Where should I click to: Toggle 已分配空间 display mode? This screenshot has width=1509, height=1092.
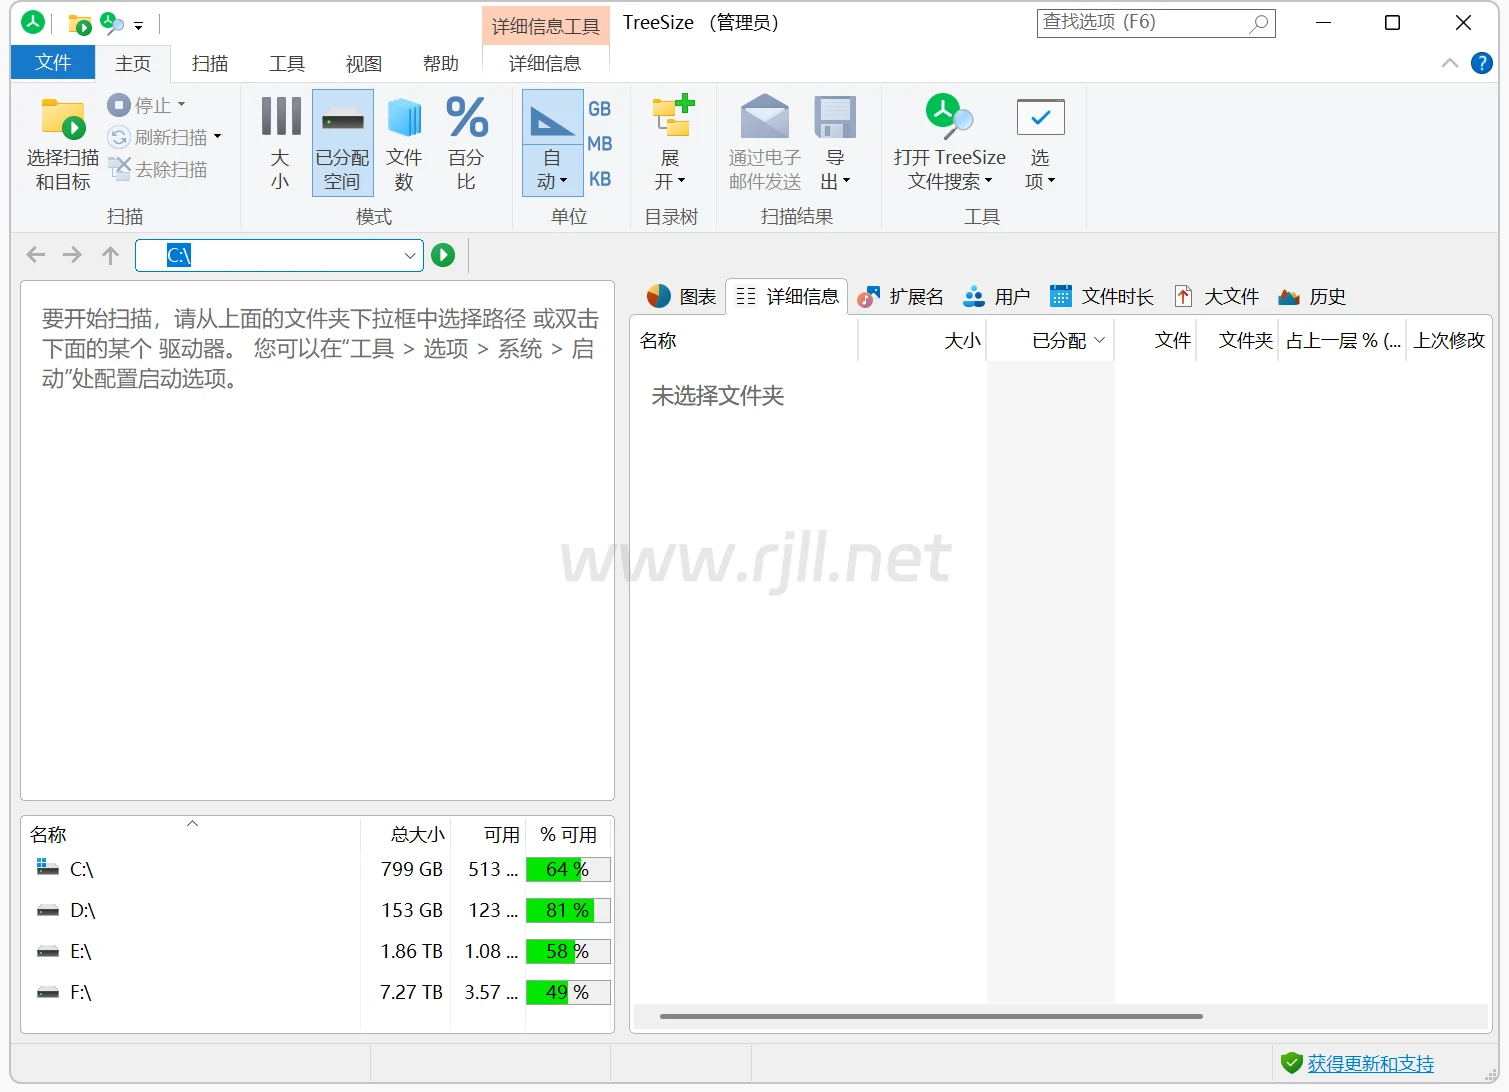342,142
